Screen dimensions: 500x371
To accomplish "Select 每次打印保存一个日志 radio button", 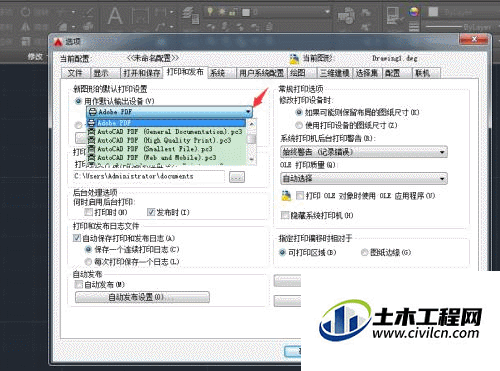I will click(88, 262).
